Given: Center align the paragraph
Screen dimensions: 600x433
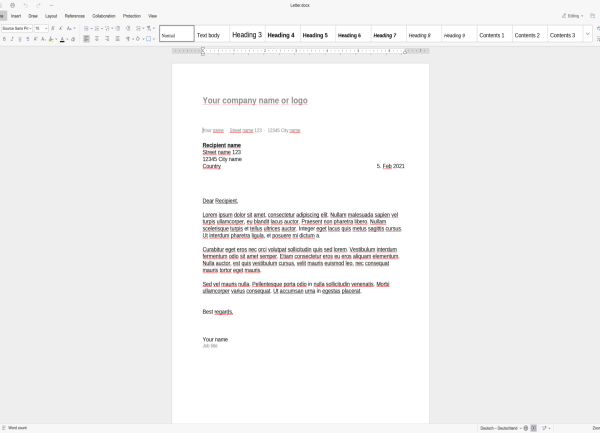Looking at the screenshot, I should coord(97,39).
